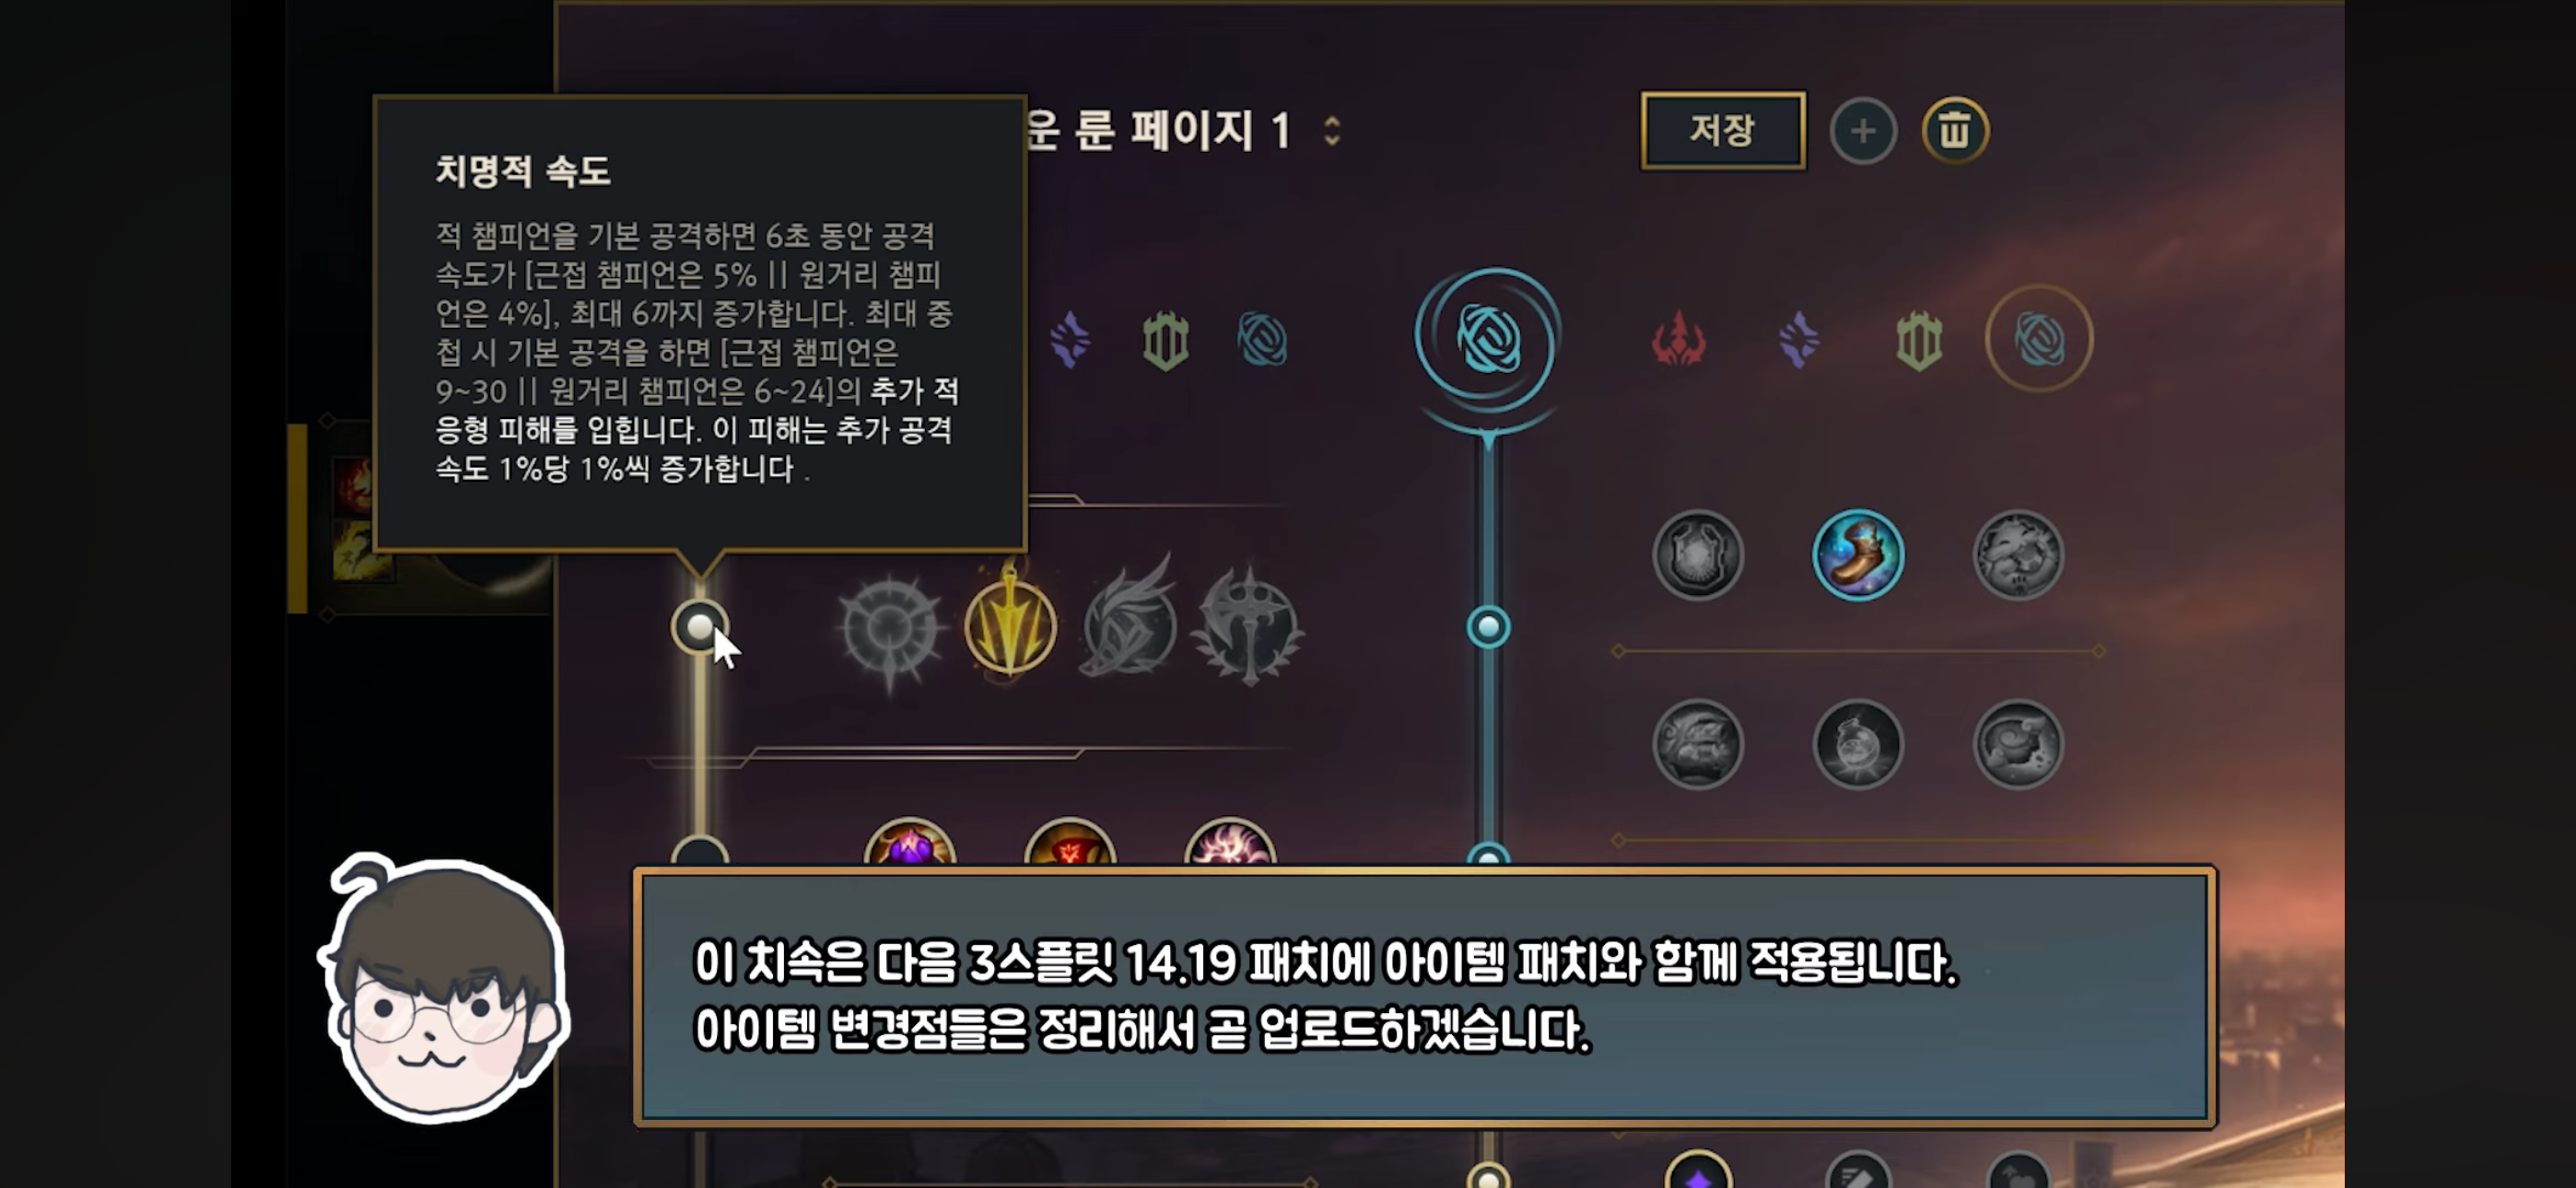The width and height of the screenshot is (2576, 1188).
Task: Select the red Domination secondary path icon
Action: (x=1679, y=339)
